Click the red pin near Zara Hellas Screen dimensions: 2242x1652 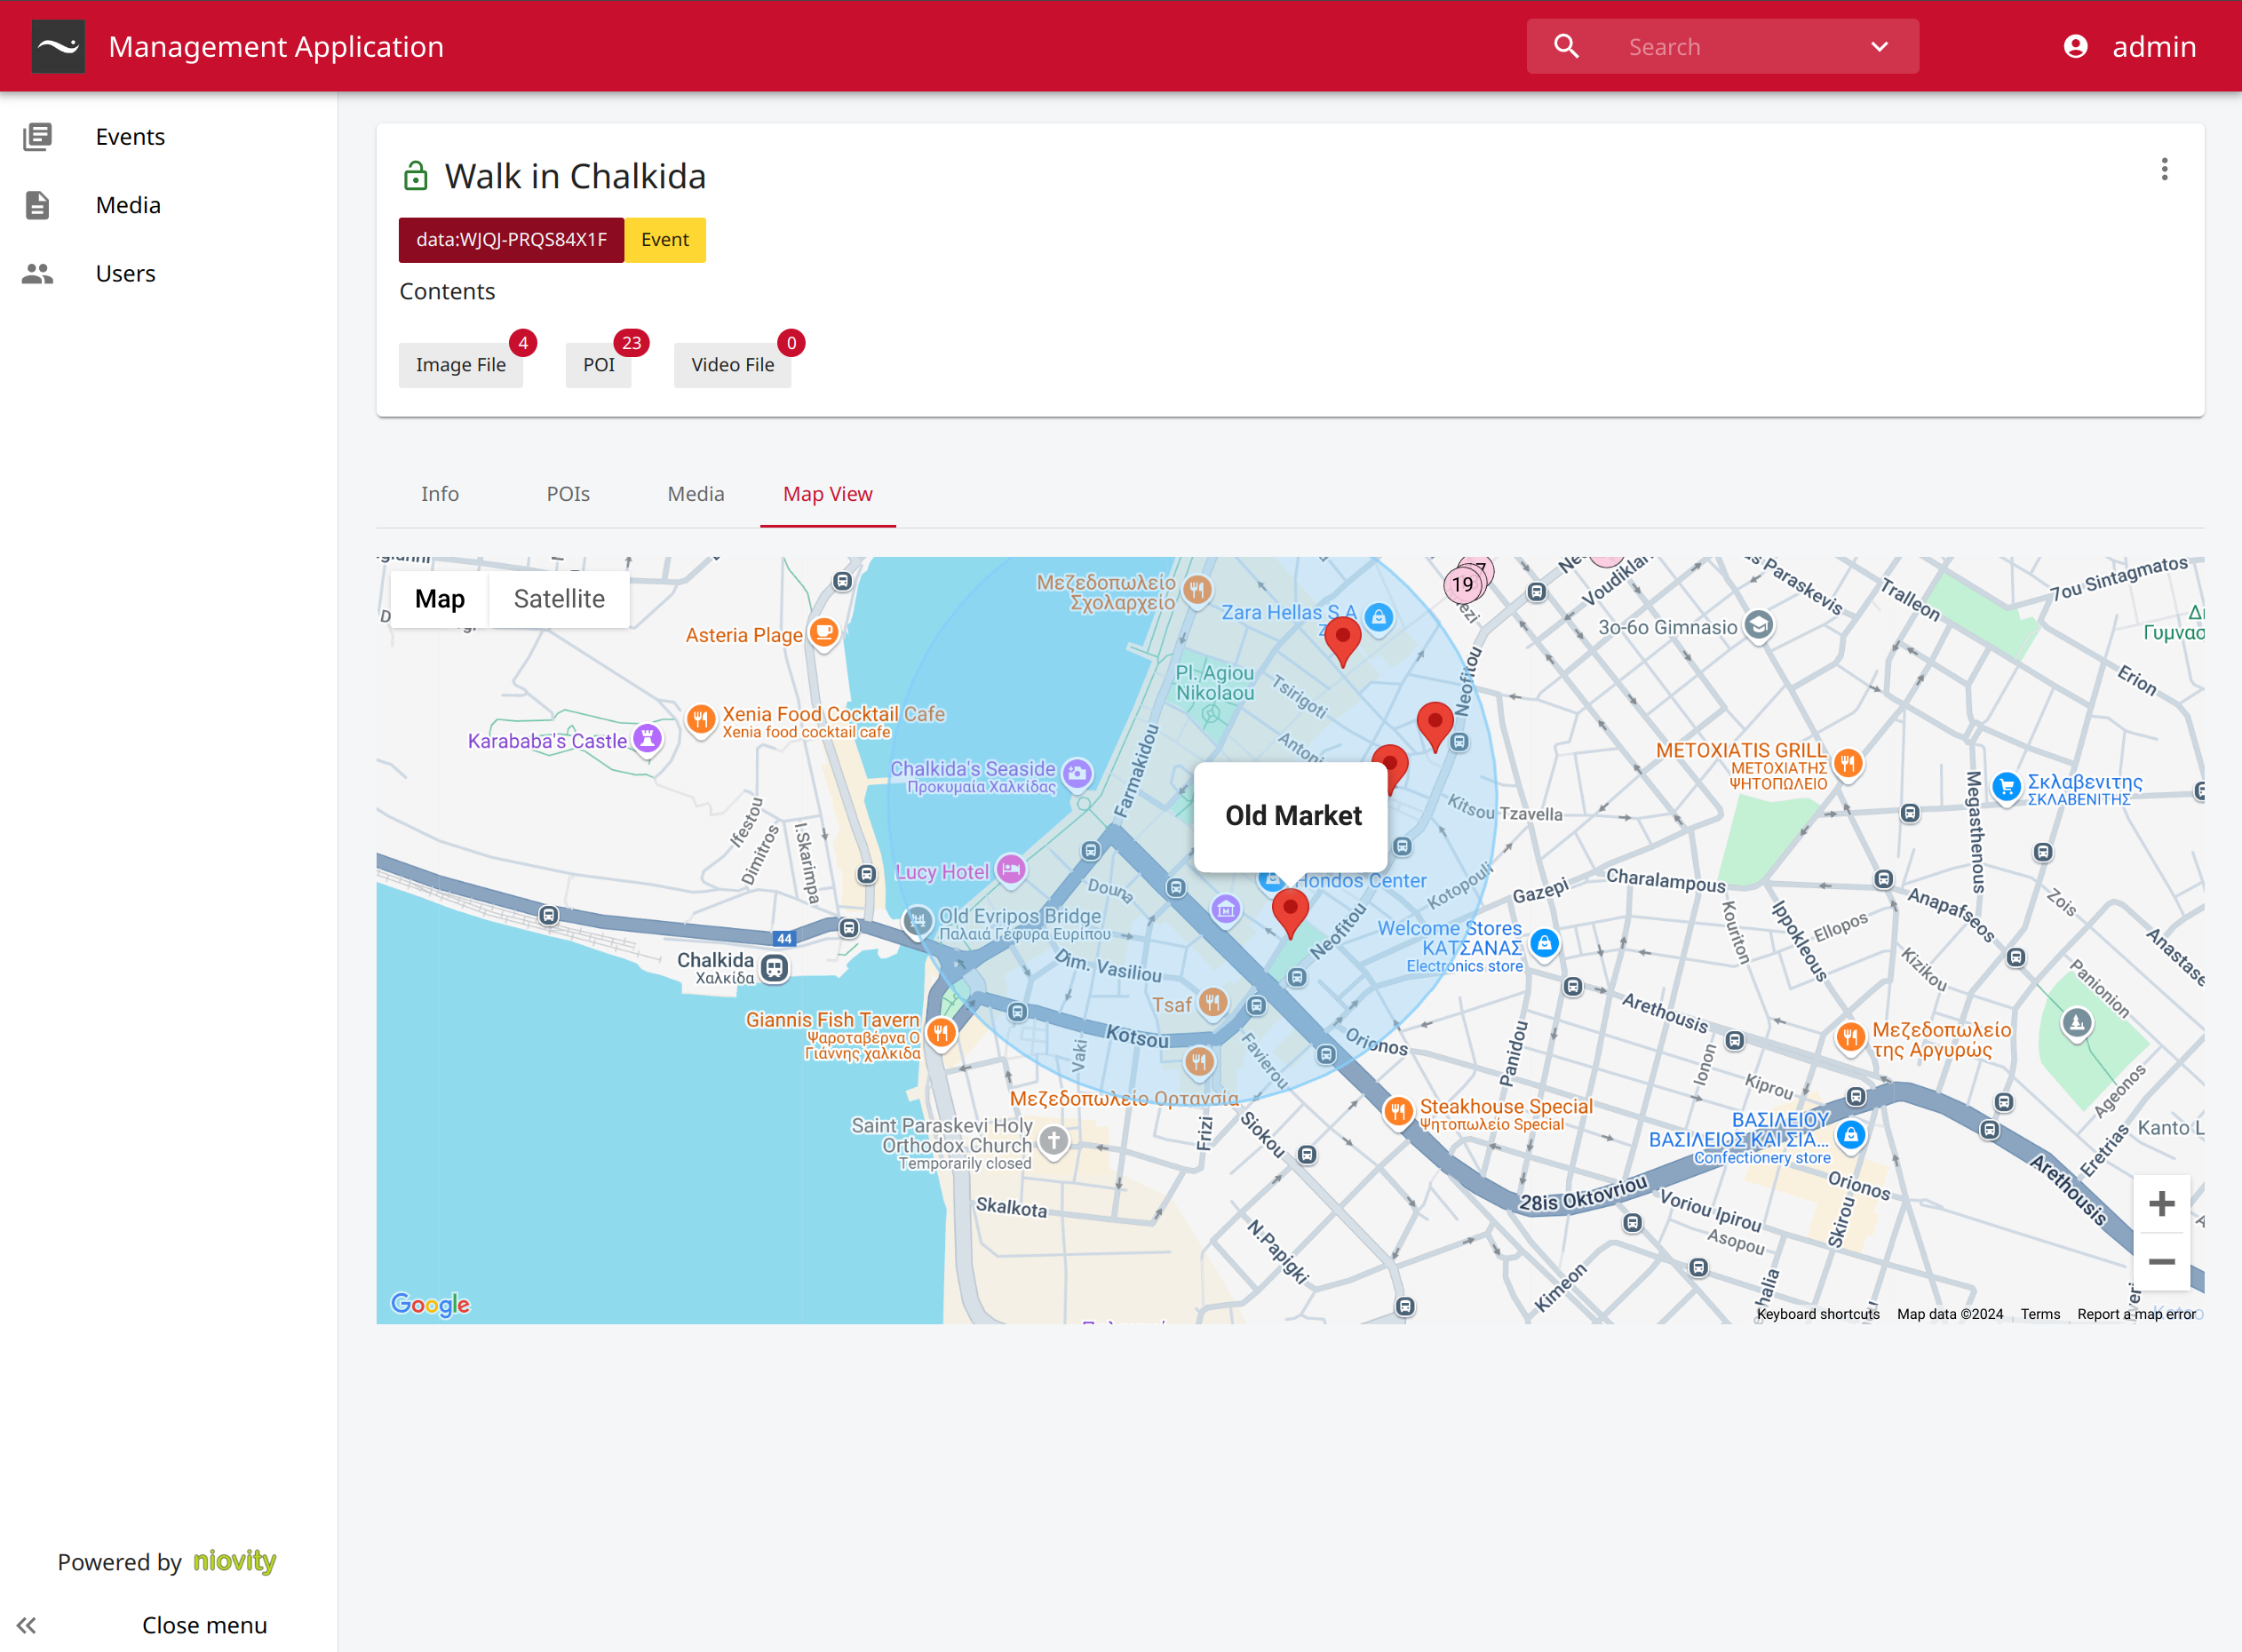(x=1343, y=641)
